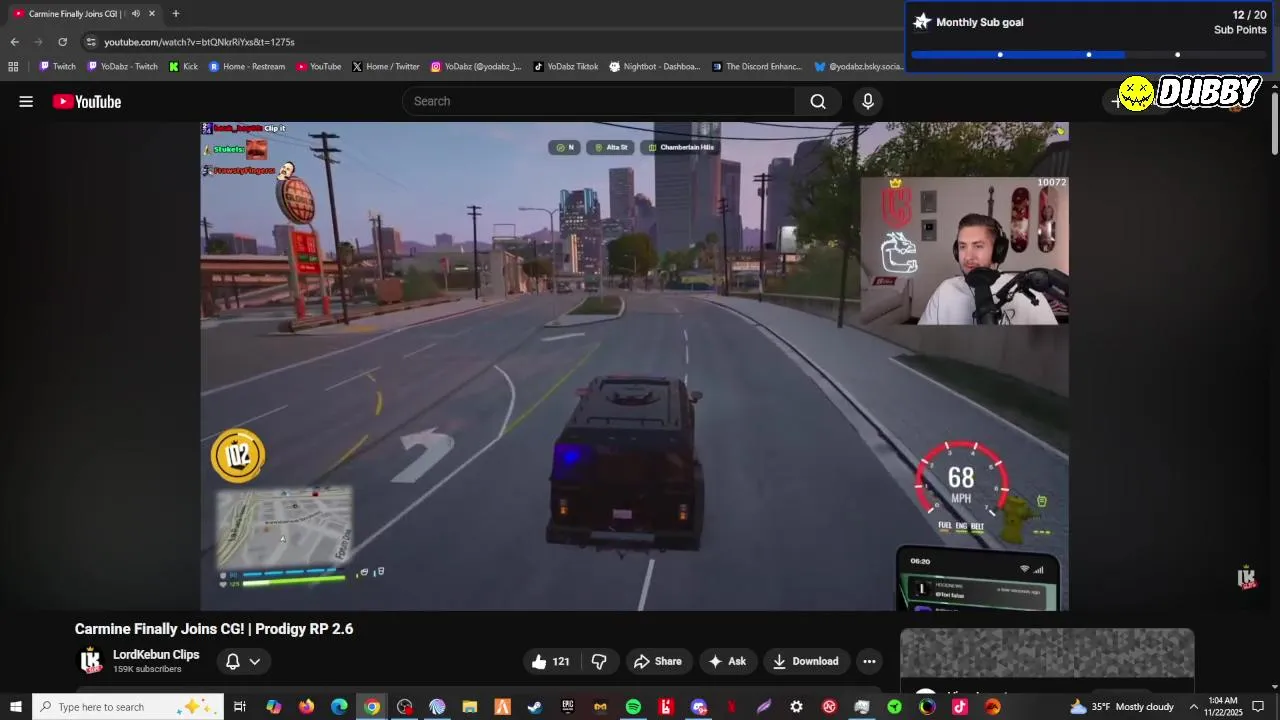Open the Nightbot Dashboard bookmark
The width and height of the screenshot is (1280, 720).
pyautogui.click(x=655, y=67)
